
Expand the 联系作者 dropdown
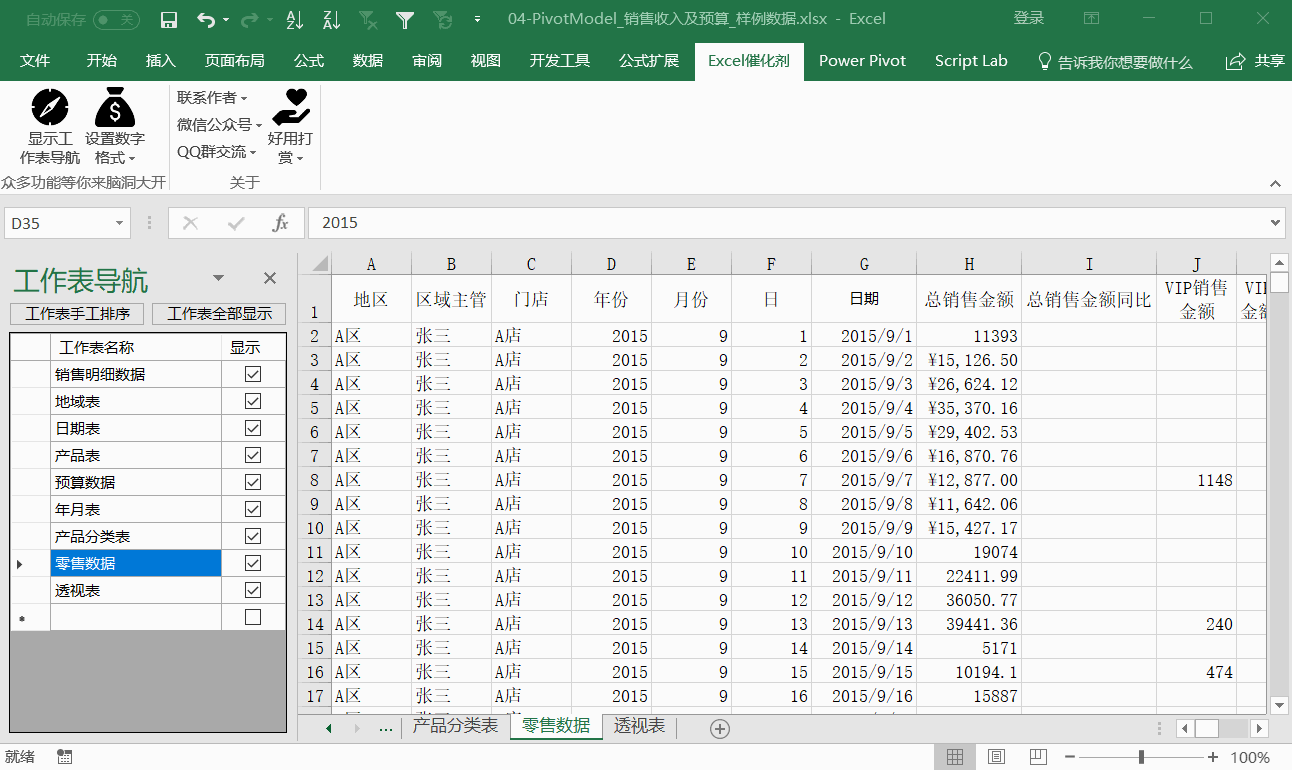pos(212,97)
